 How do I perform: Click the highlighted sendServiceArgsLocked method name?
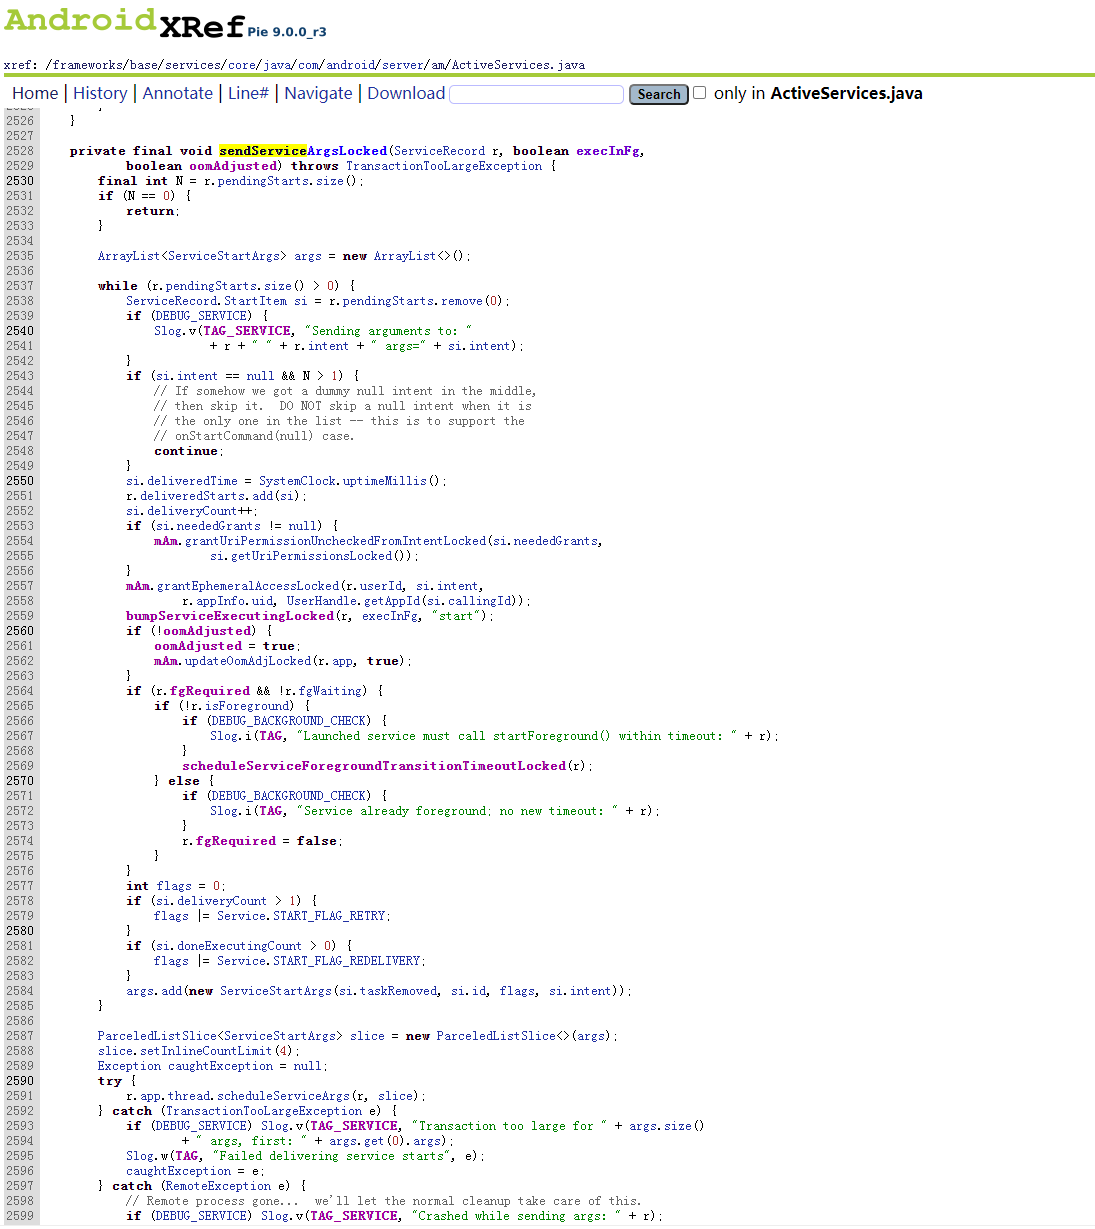(304, 151)
